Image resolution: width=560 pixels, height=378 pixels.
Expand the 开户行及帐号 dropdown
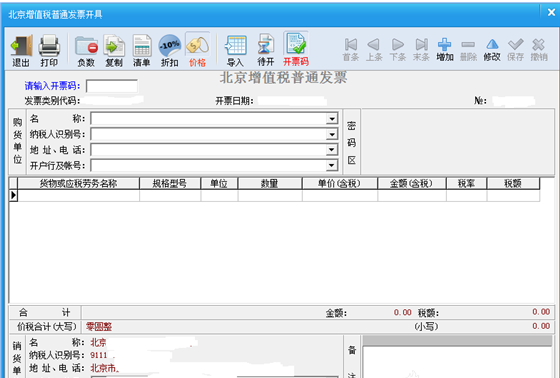[332, 165]
